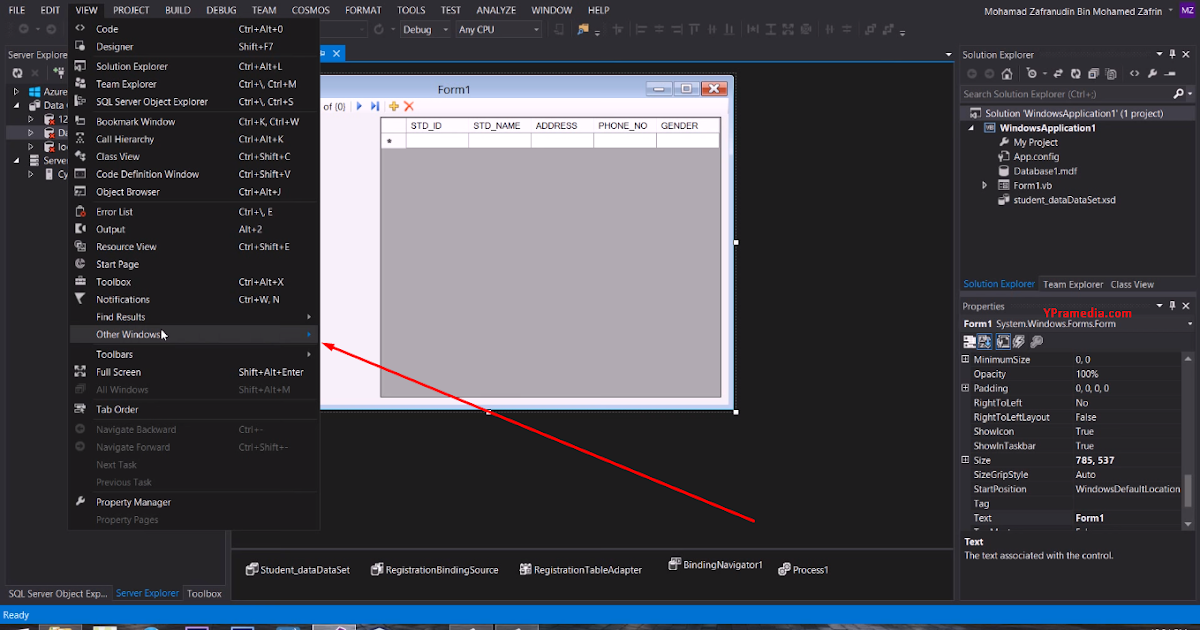1200x630 pixels.
Task: Open the Any CPU platform dropdown
Action: tap(498, 29)
